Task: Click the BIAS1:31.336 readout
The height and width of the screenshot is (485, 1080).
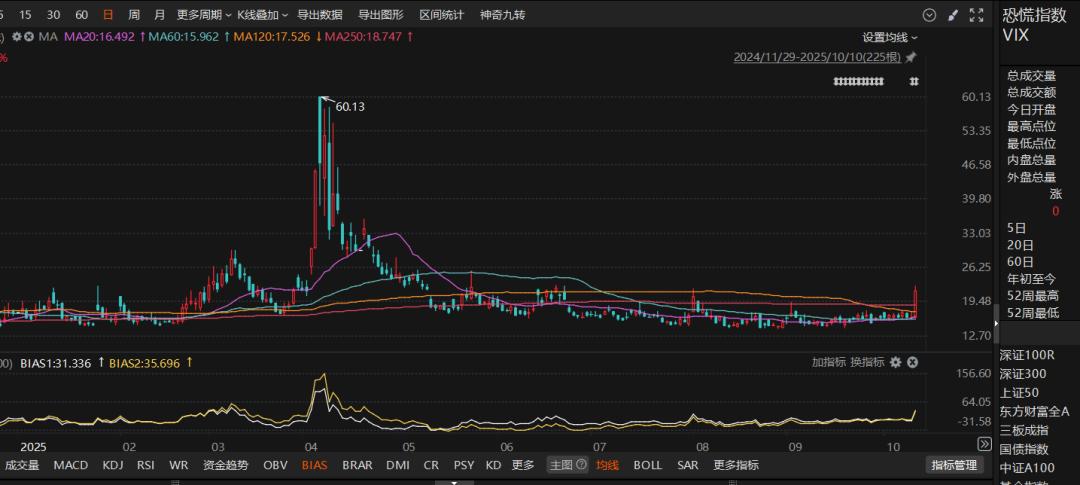Action: click(x=56, y=362)
